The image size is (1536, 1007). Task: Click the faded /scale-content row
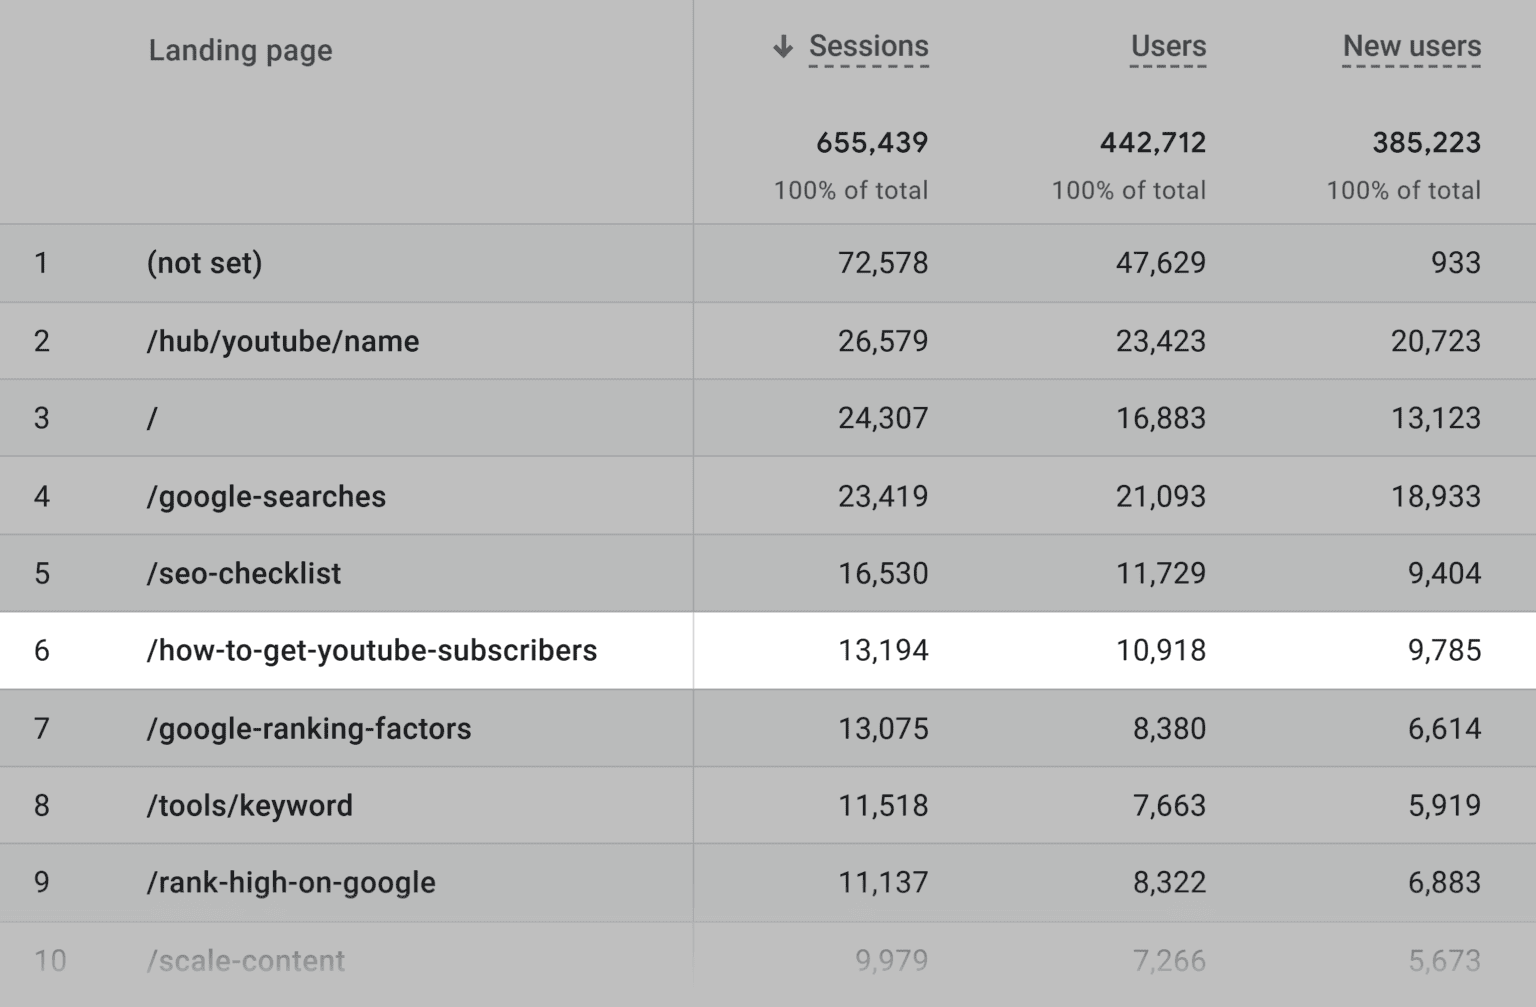tap(245, 960)
